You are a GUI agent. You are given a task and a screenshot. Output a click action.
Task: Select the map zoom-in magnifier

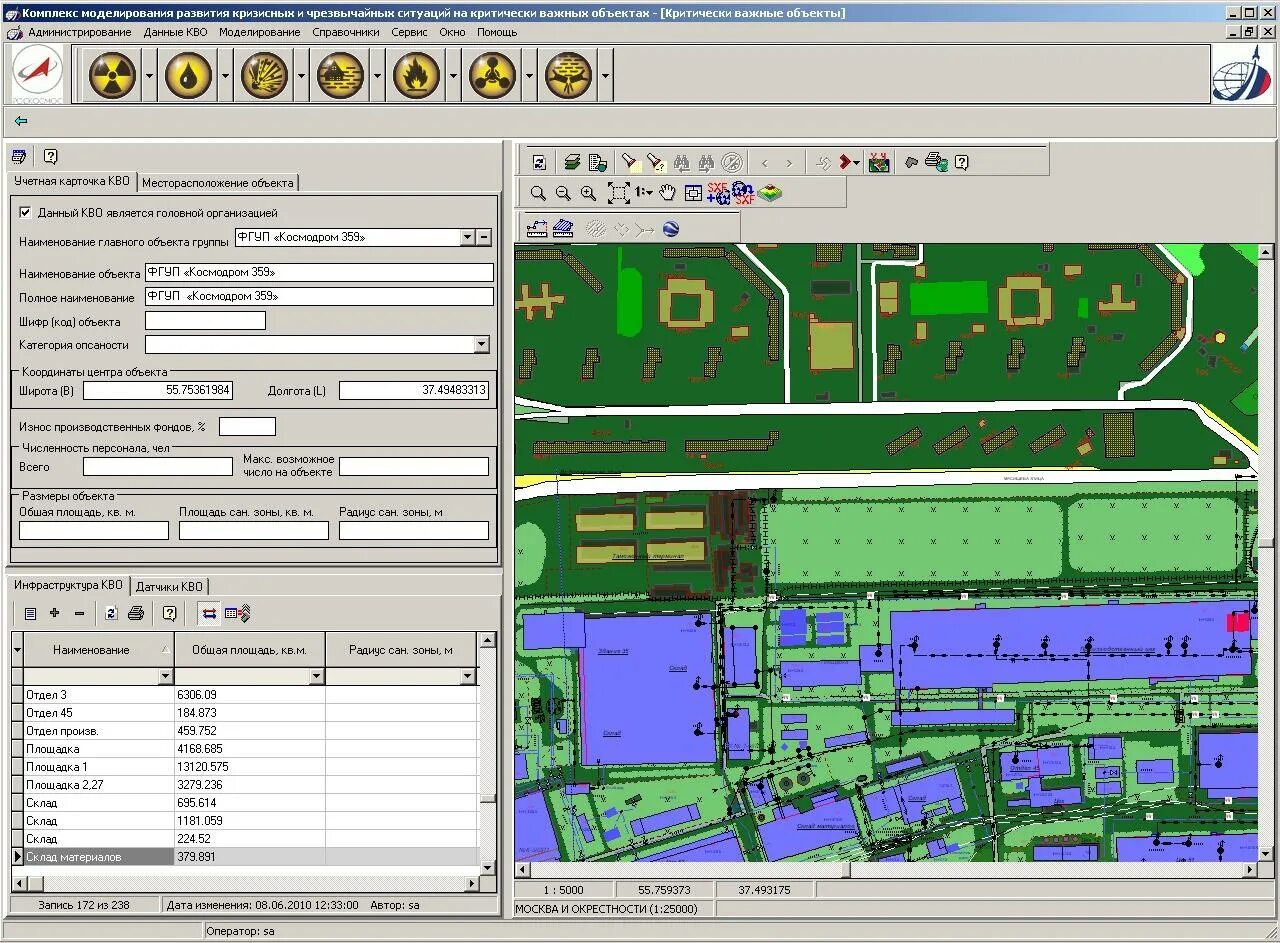pos(588,193)
